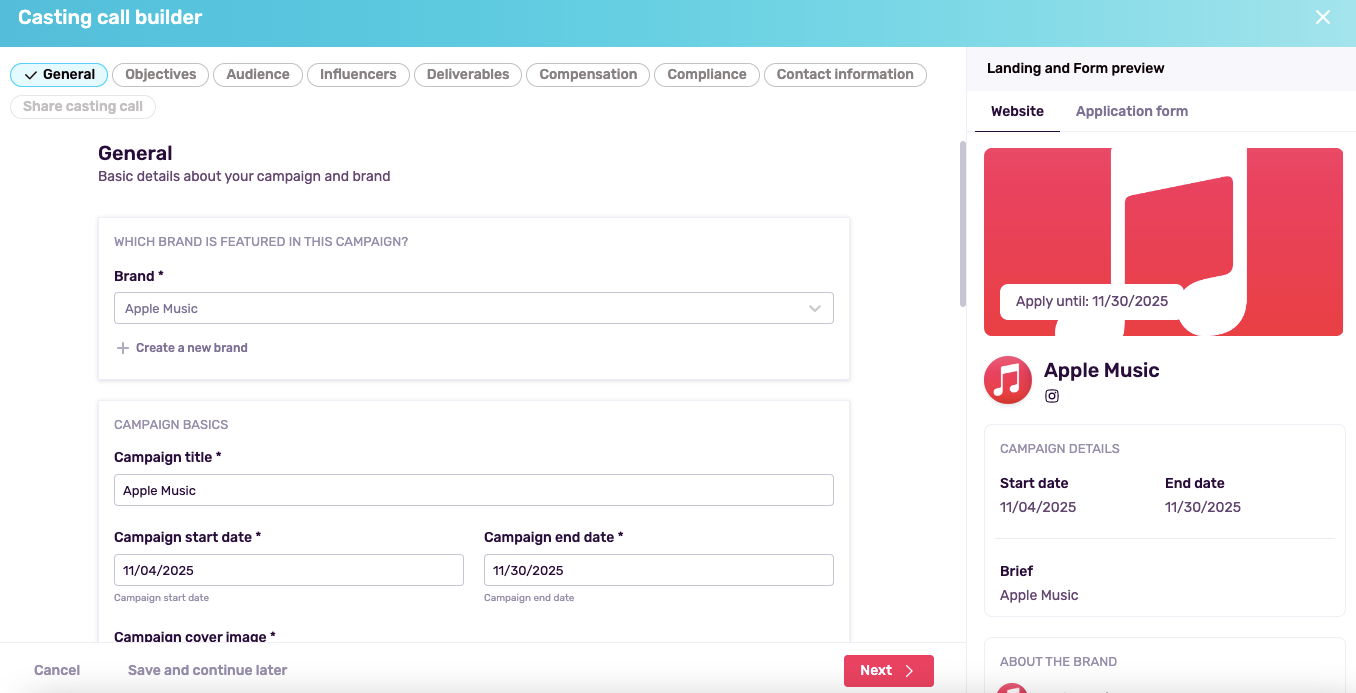Image resolution: width=1356 pixels, height=693 pixels.
Task: Click the checkmark icon on General step
Action: click(x=31, y=75)
